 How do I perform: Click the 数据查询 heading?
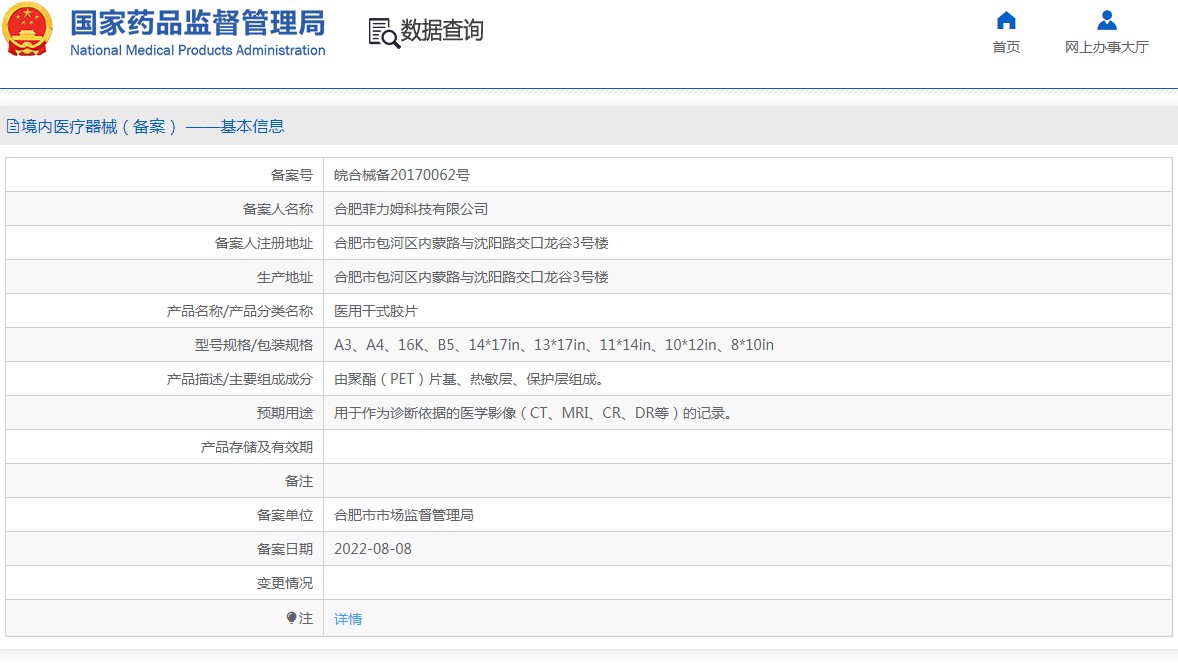442,30
